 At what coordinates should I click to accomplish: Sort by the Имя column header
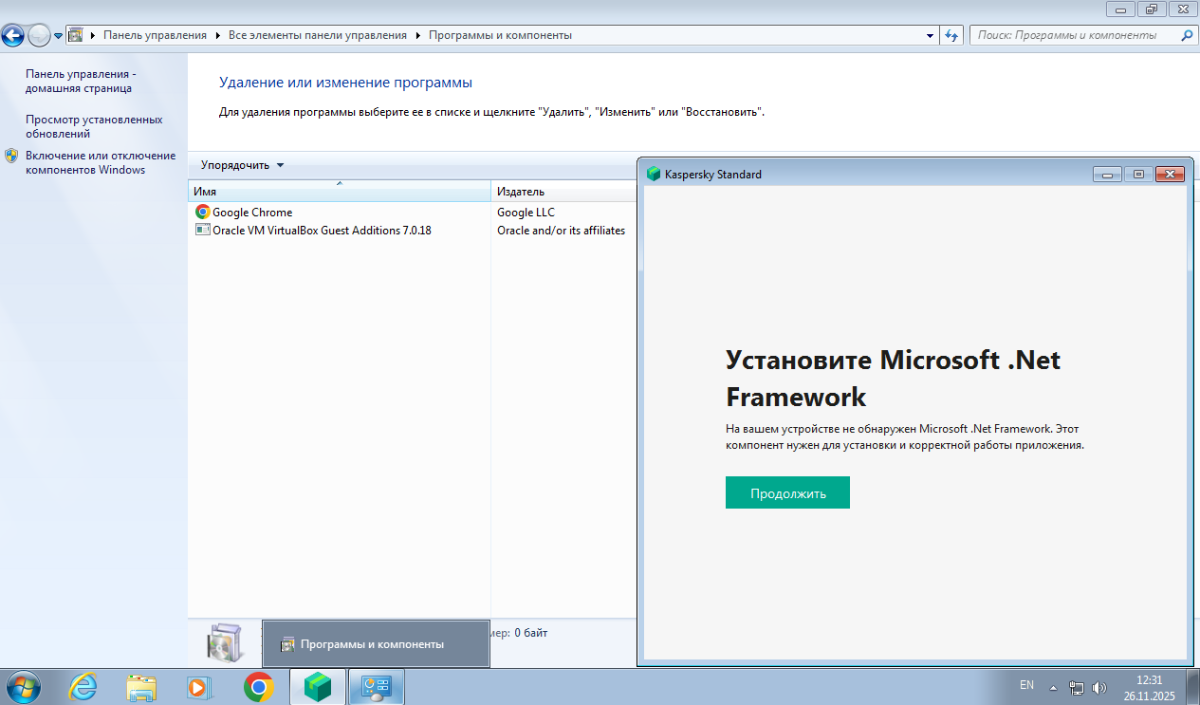[x=340, y=191]
